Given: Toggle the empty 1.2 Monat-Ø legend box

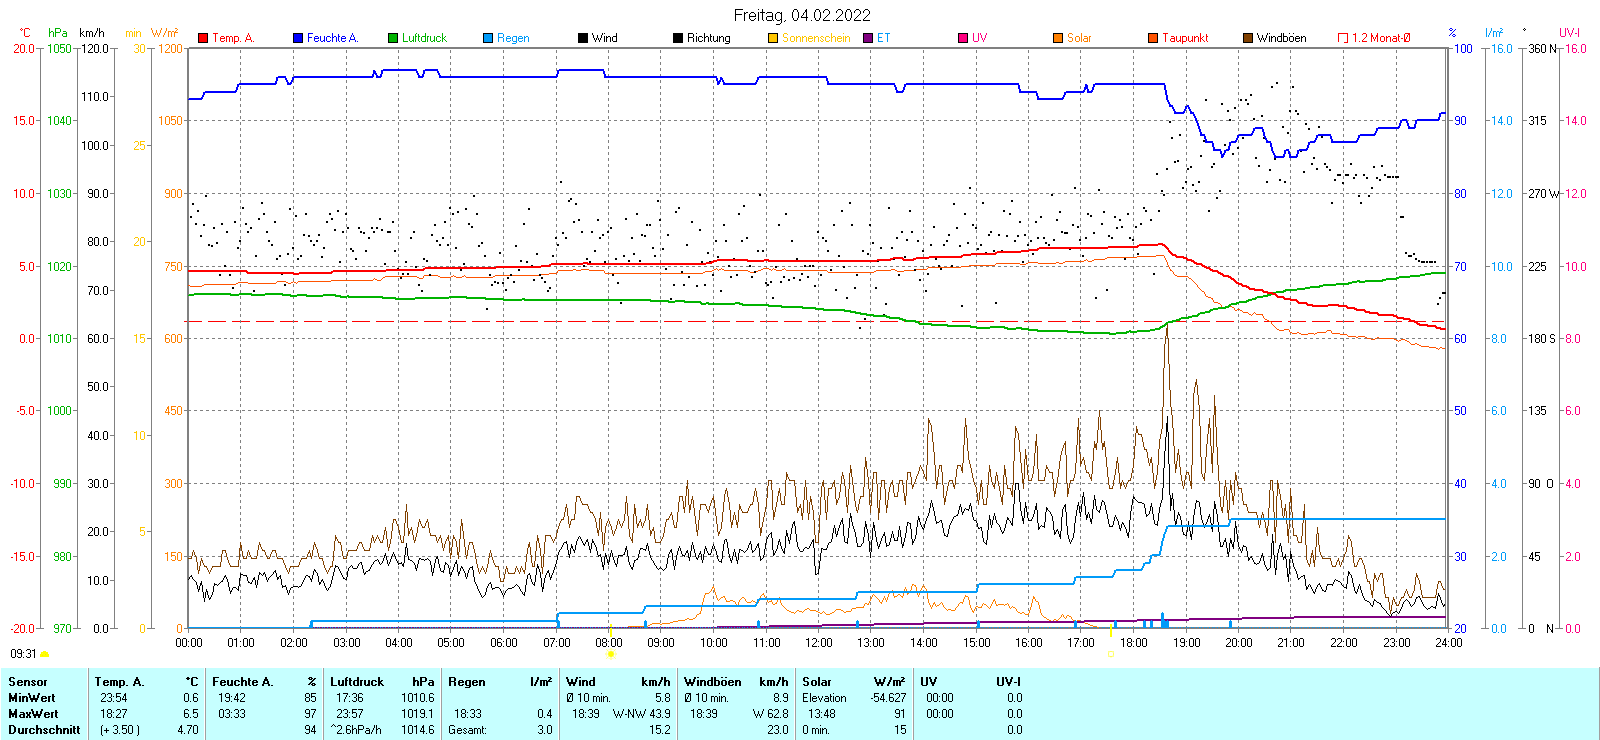Looking at the screenshot, I should 1343,38.
